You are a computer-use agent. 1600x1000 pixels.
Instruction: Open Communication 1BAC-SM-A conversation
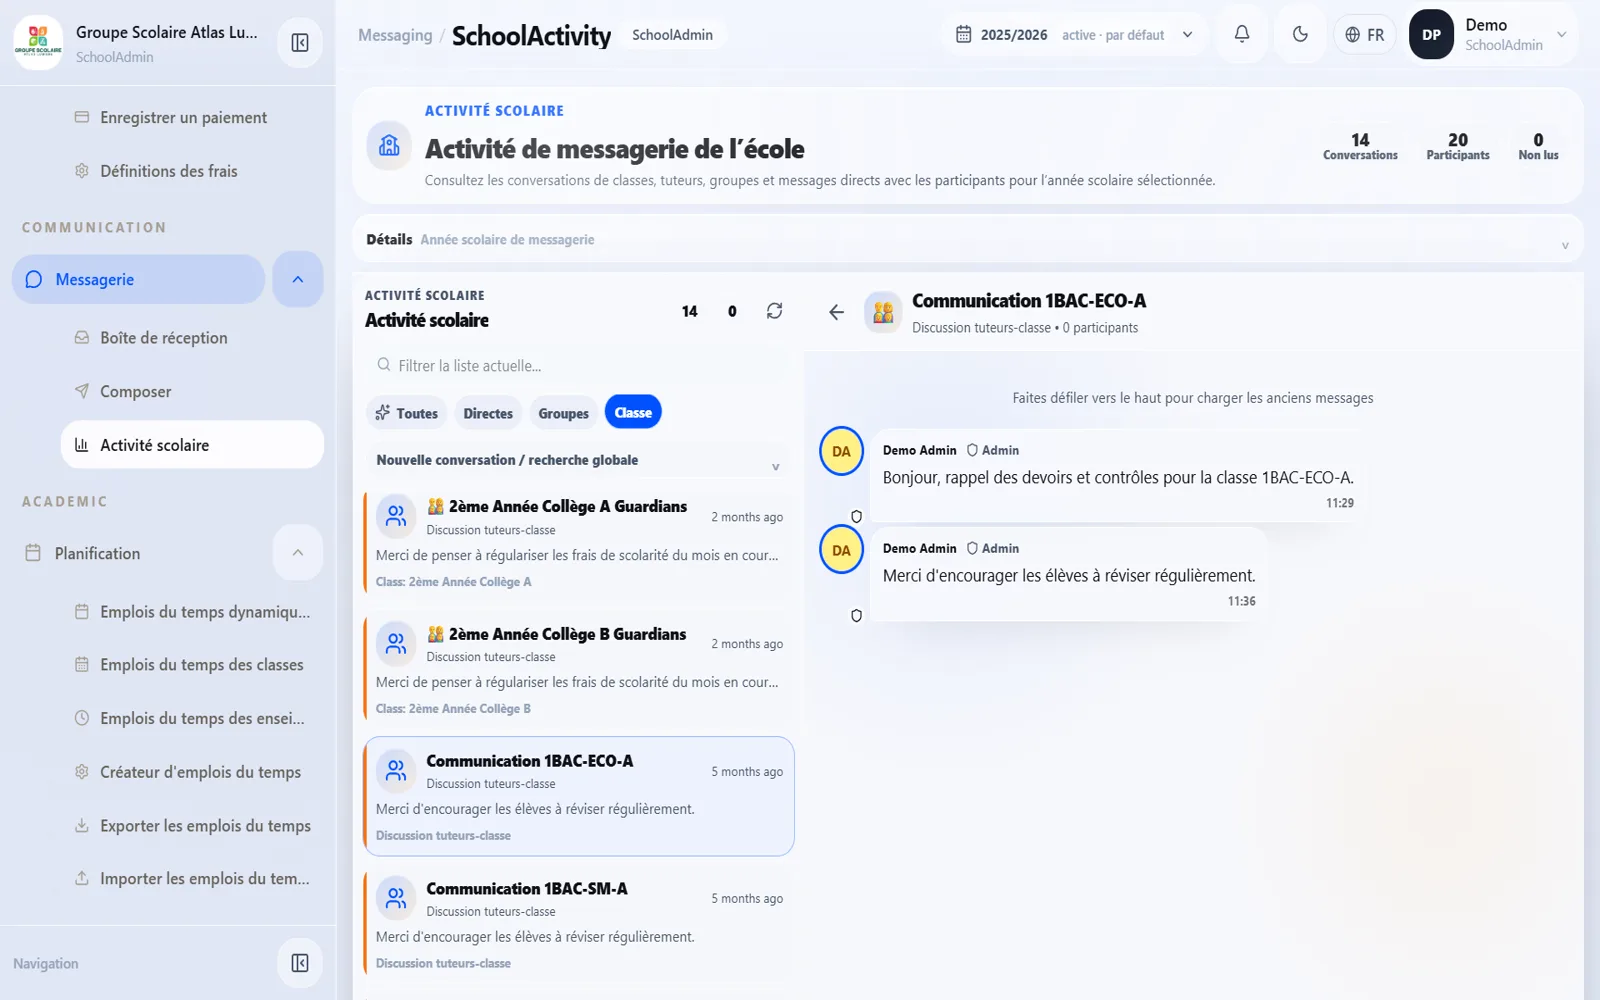(x=579, y=924)
